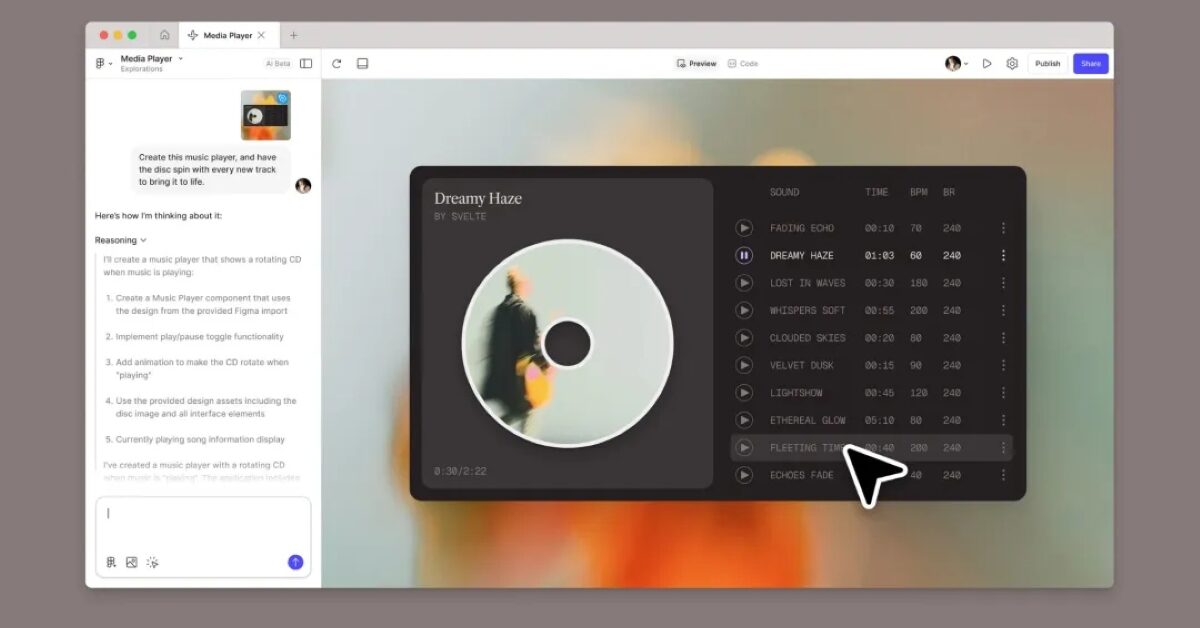Image resolution: width=1200 pixels, height=628 pixels.
Task: Play the Ethereal Glow track
Action: click(744, 420)
